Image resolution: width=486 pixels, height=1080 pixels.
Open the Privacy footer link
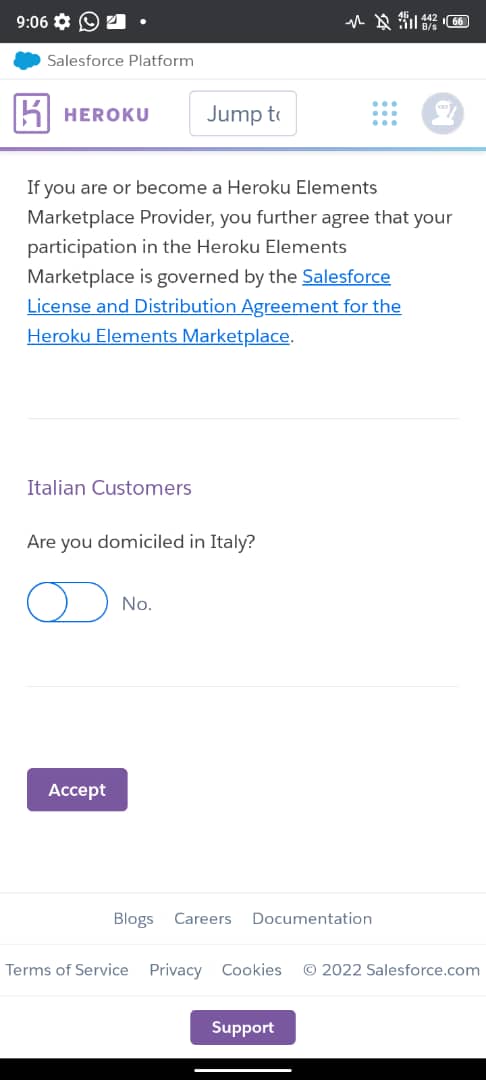click(x=176, y=970)
